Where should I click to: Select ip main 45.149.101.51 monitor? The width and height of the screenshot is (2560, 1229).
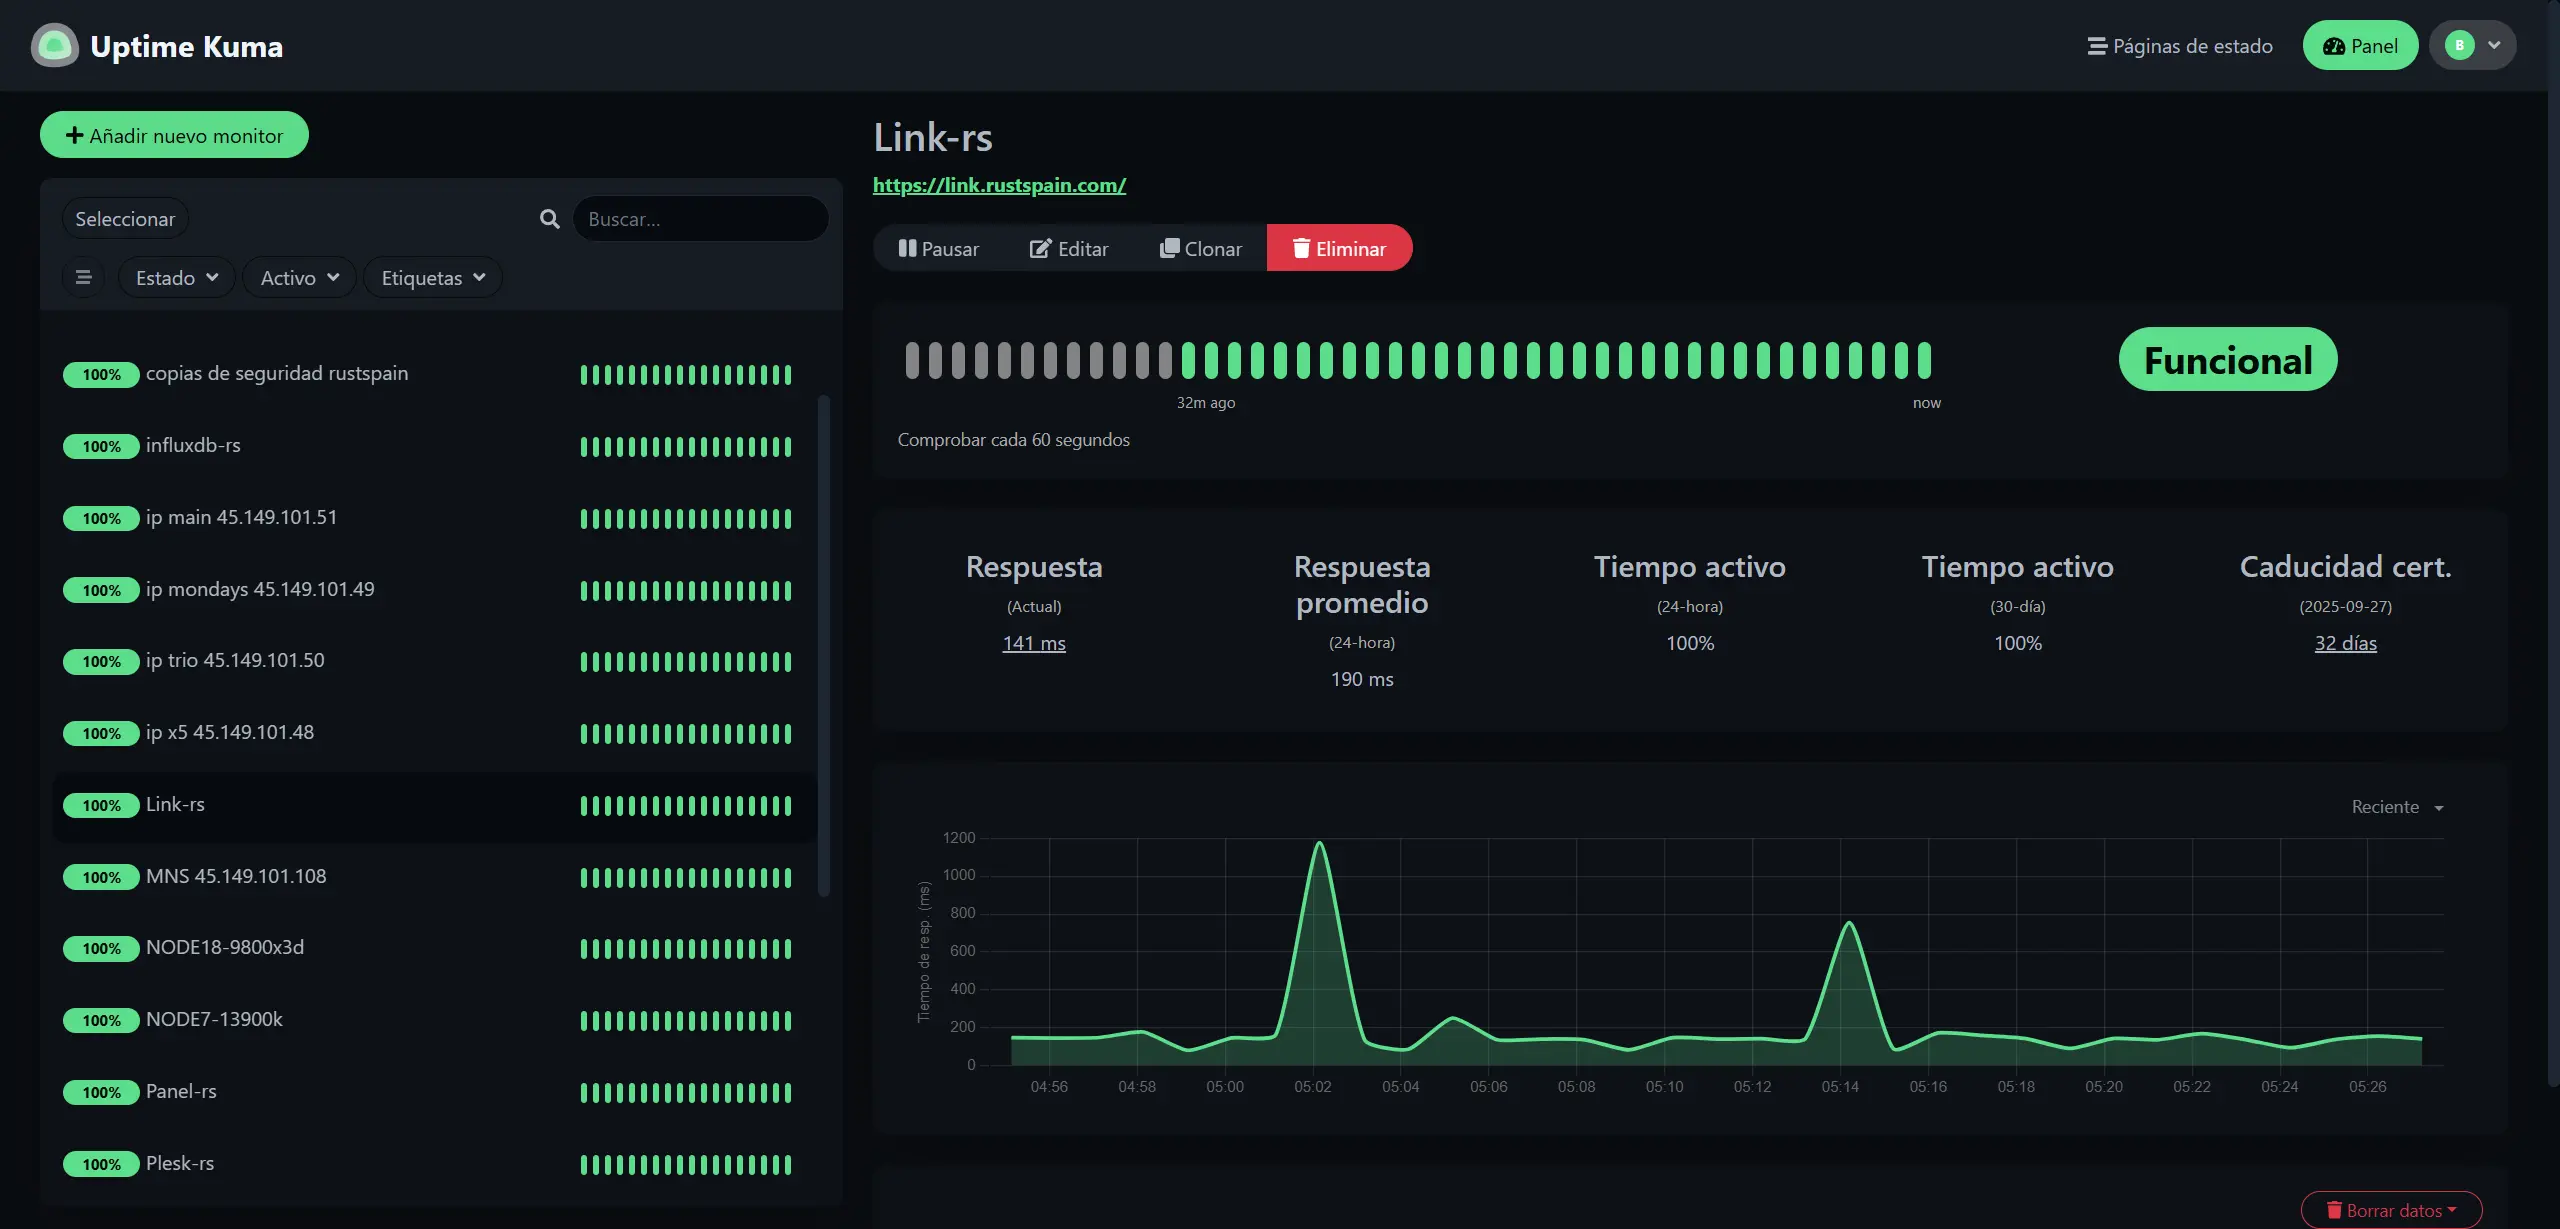pos(434,518)
